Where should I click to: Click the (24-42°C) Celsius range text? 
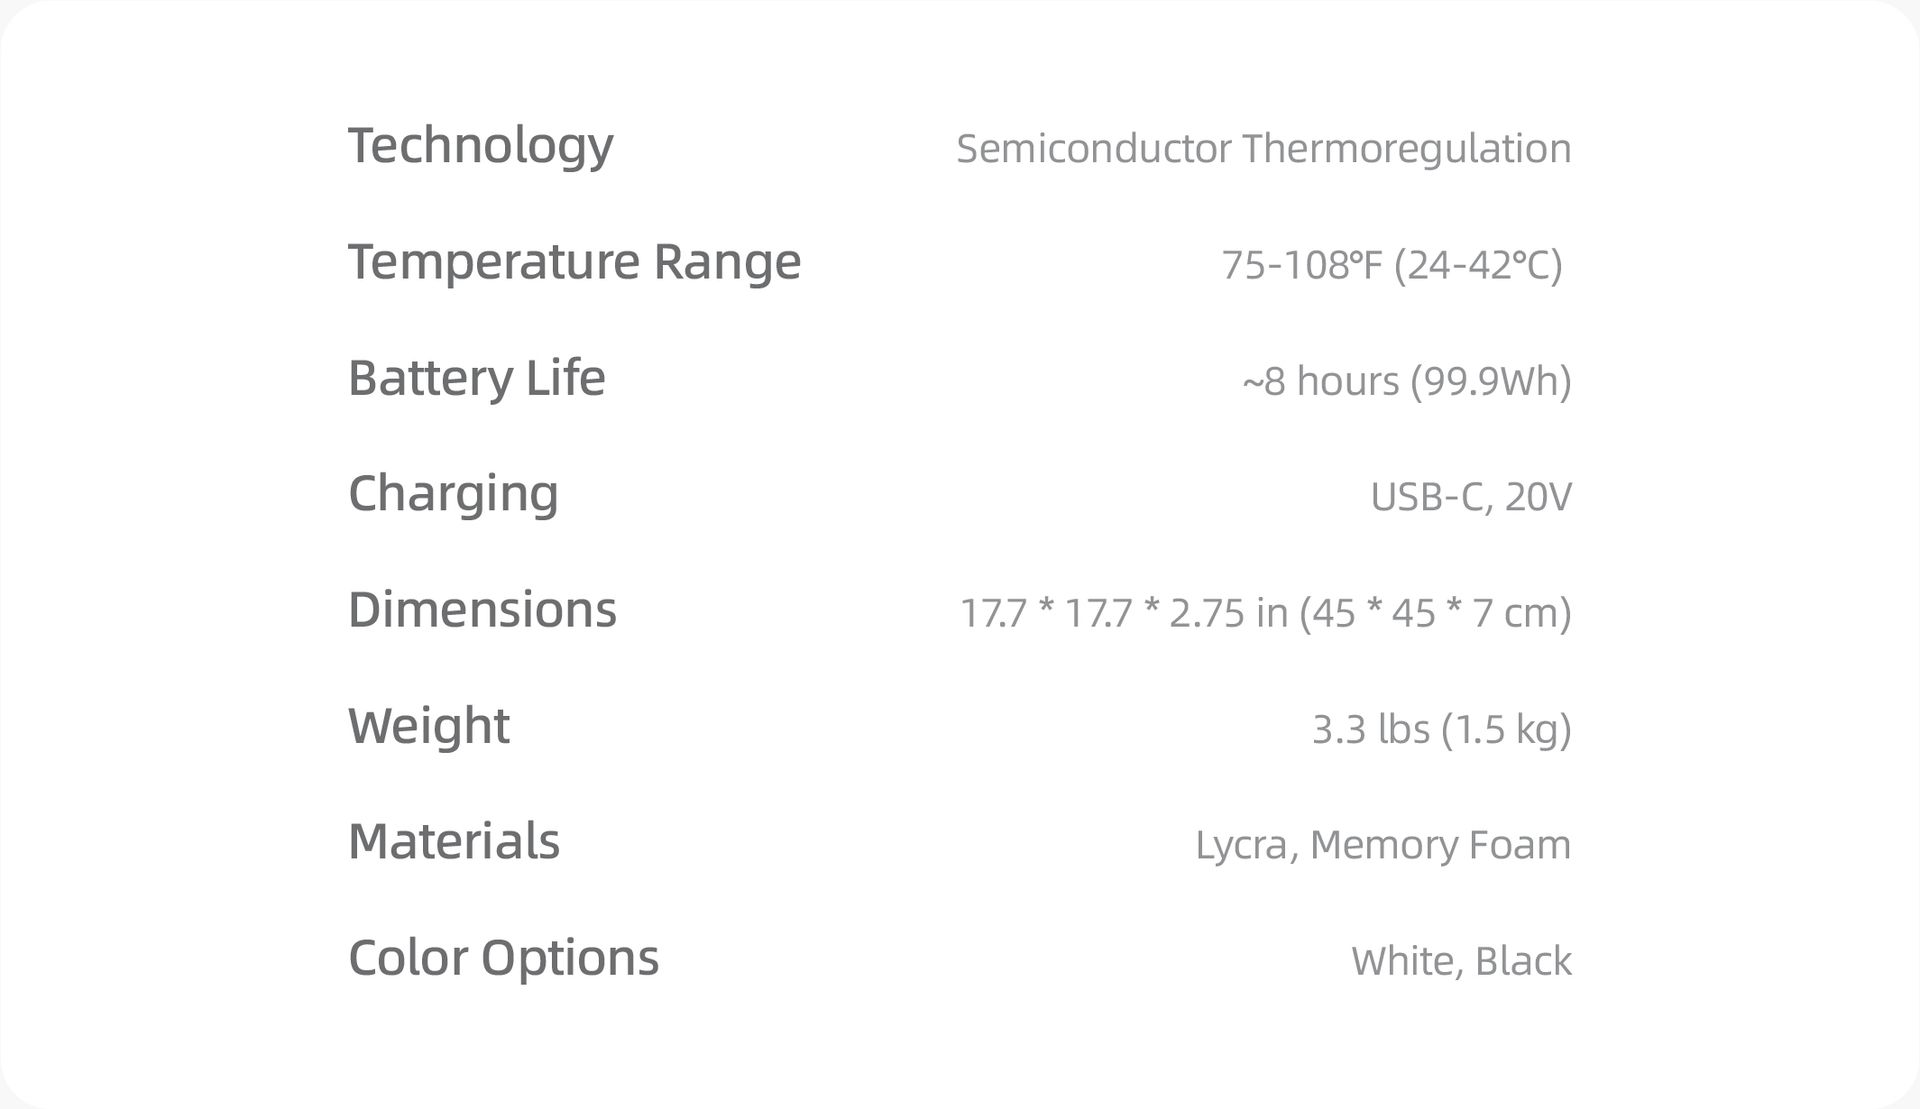(1477, 265)
